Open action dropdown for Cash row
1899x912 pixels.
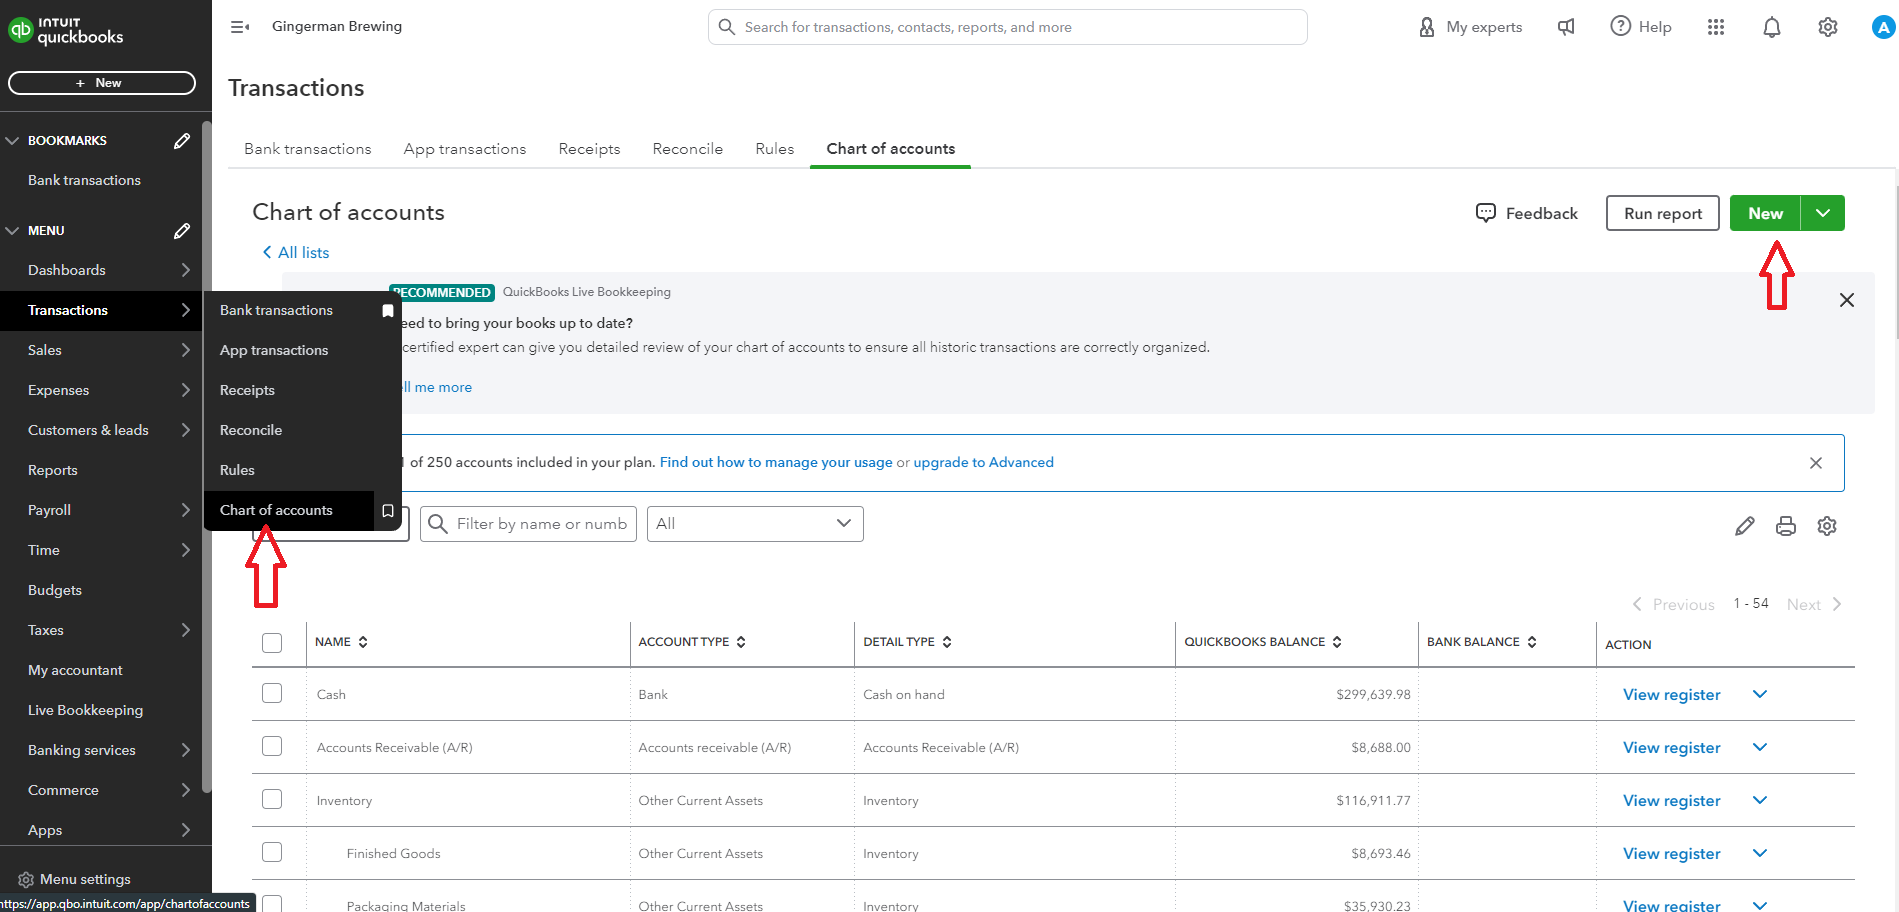[x=1760, y=694]
